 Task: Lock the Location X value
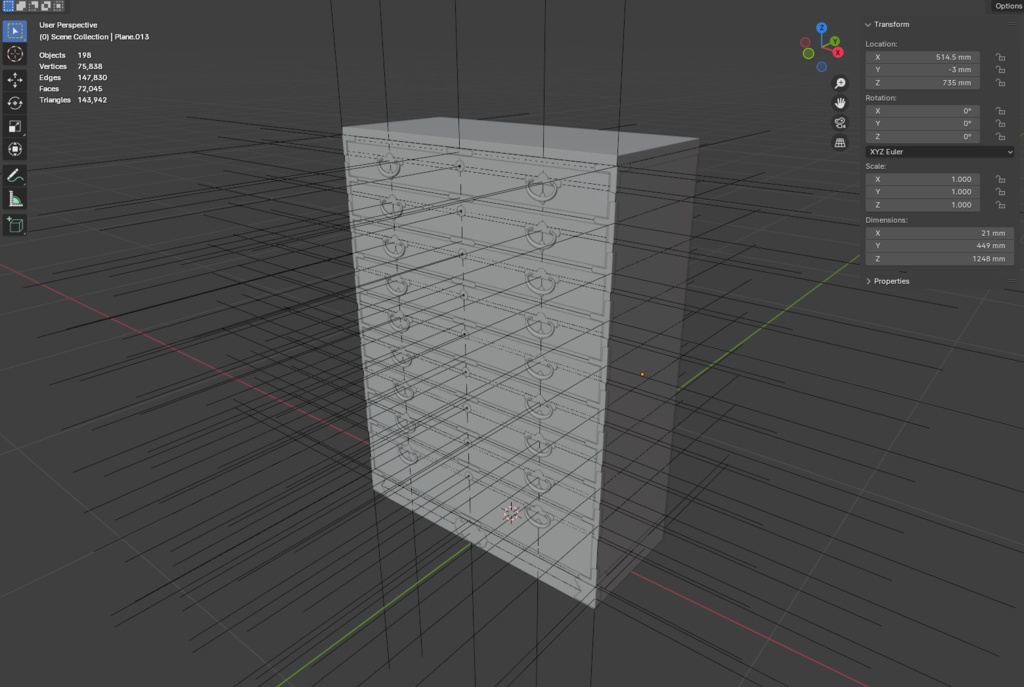(x=1000, y=57)
